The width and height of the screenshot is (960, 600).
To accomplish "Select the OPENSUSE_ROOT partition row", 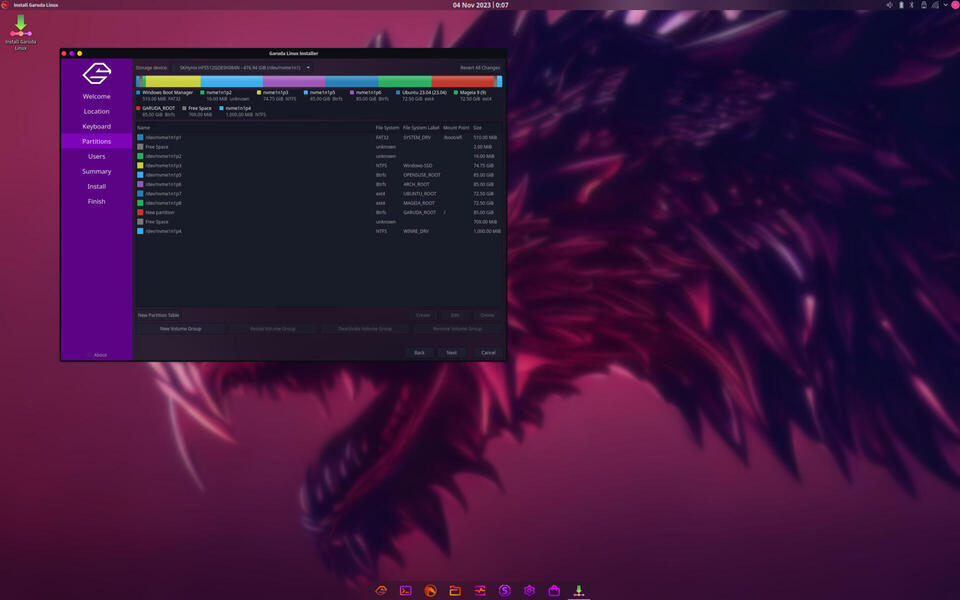I will pos(319,175).
